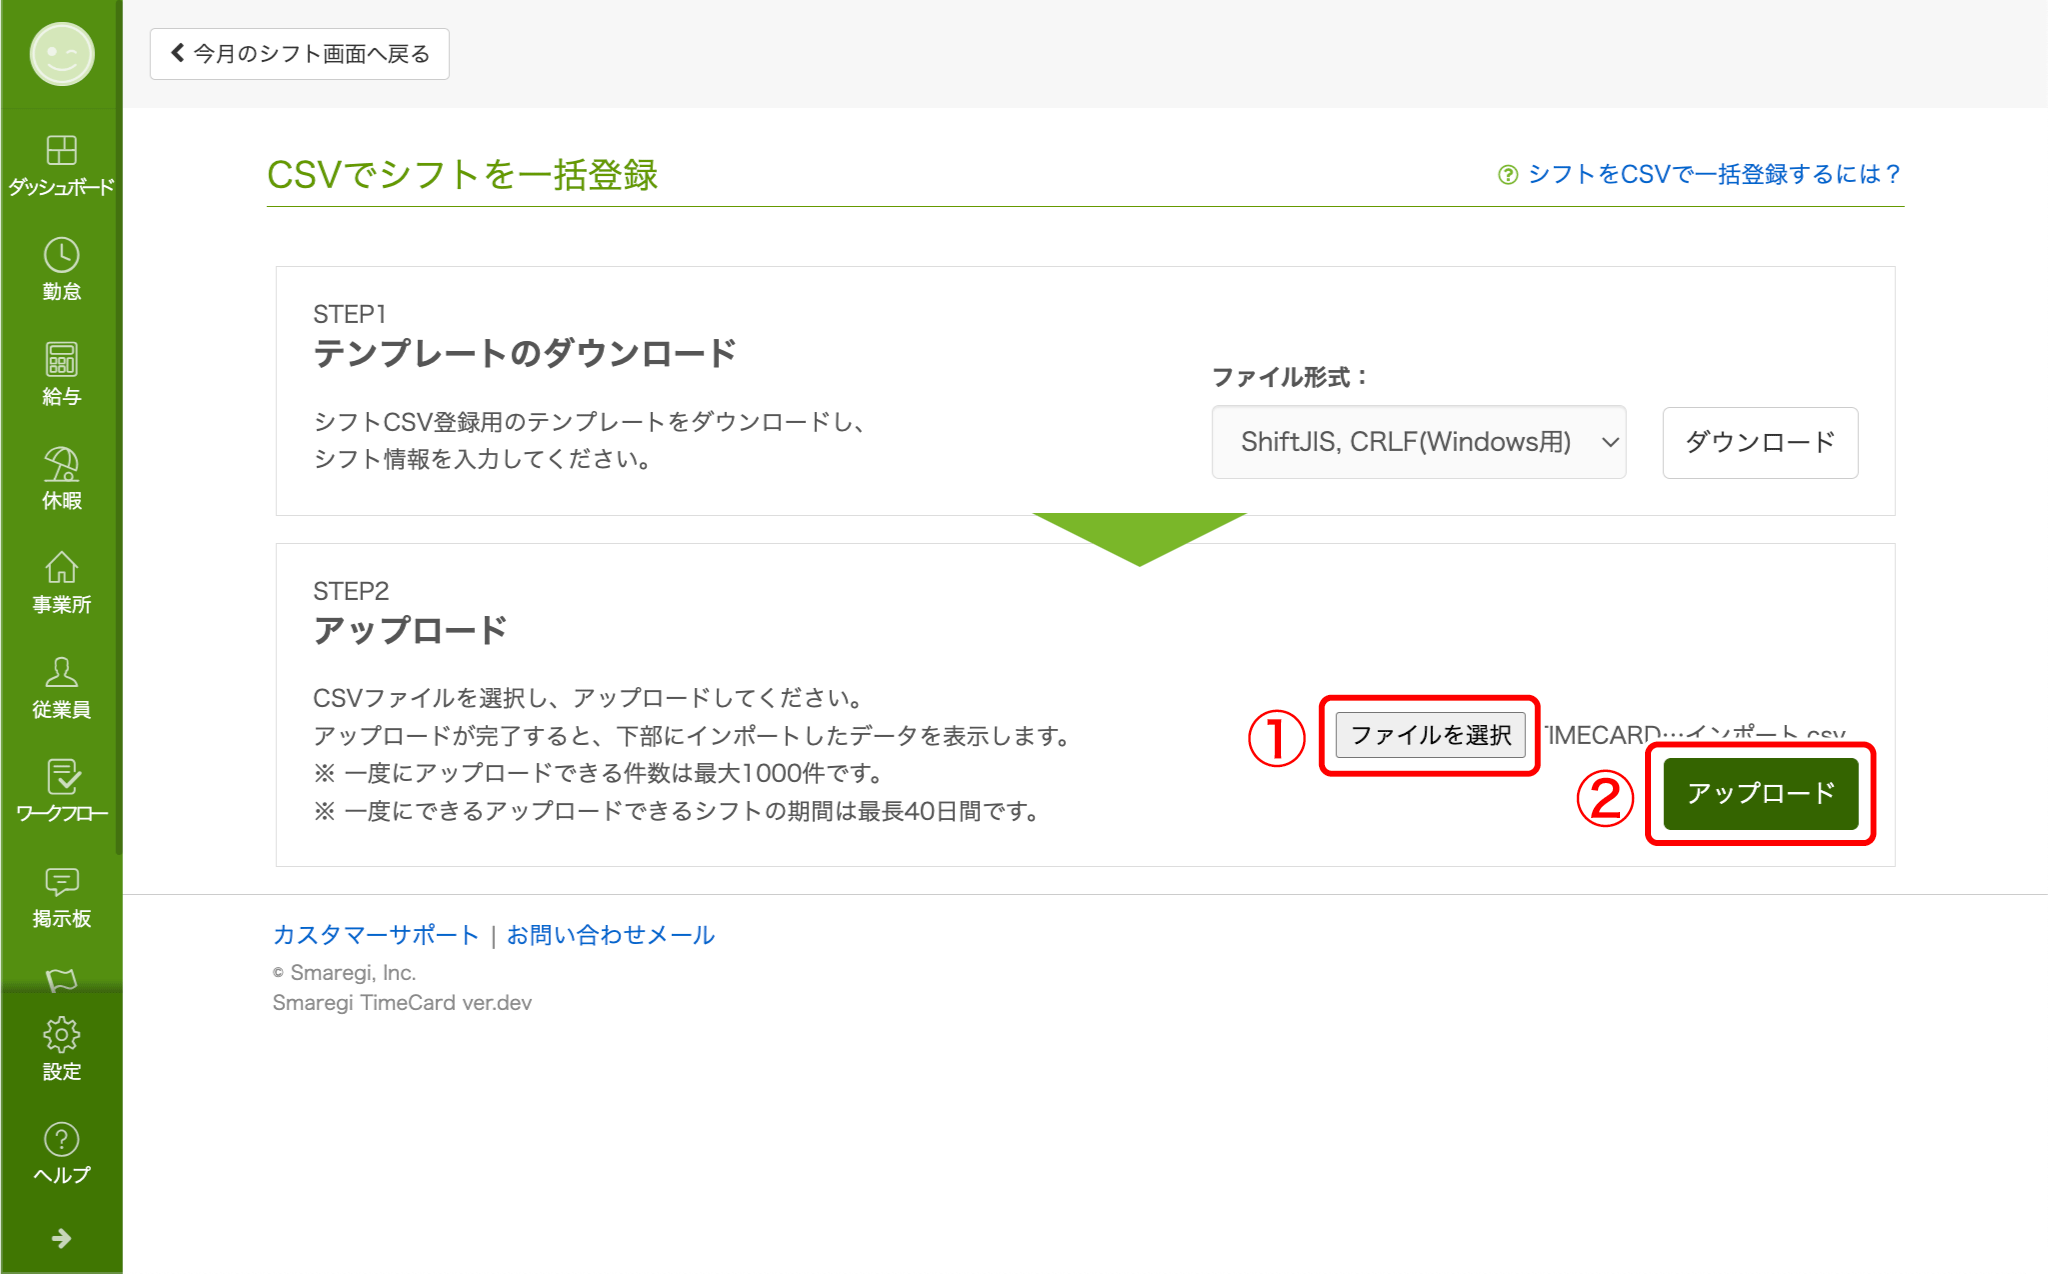Open the 従業員 person icon
Image resolution: width=2048 pixels, height=1274 pixels.
pos(61,672)
